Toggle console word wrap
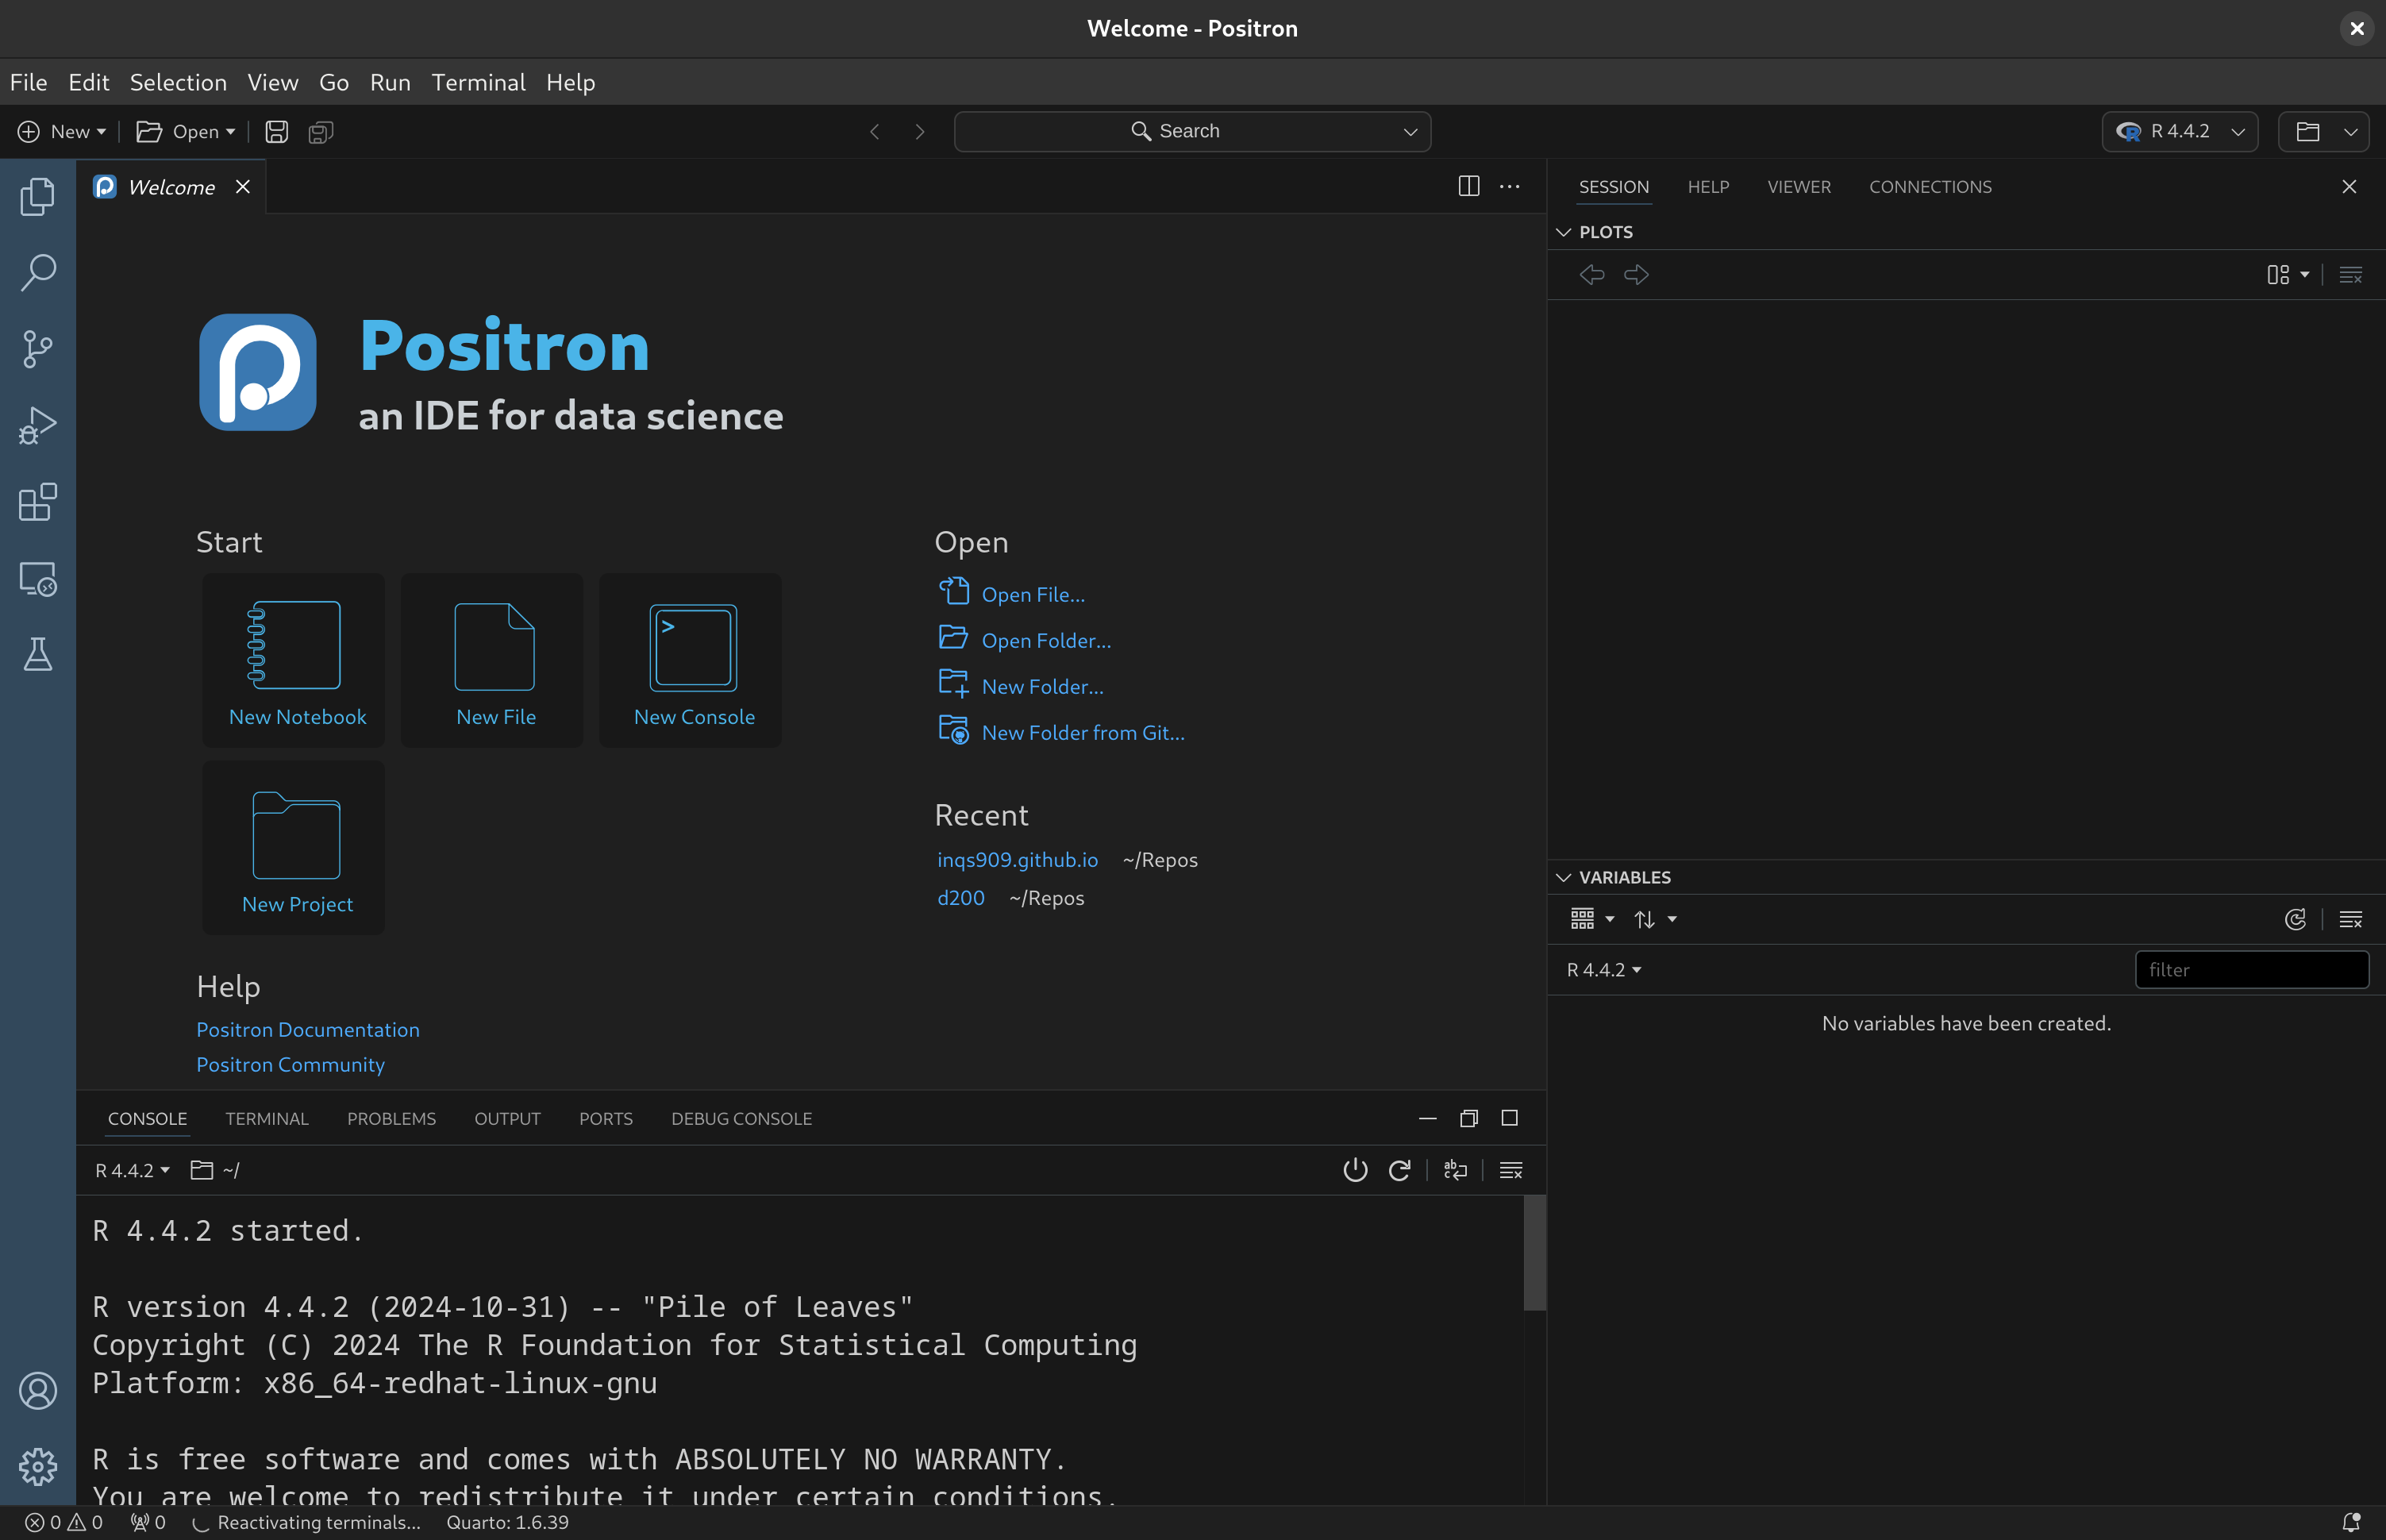The height and width of the screenshot is (1540, 2386). (1455, 1170)
